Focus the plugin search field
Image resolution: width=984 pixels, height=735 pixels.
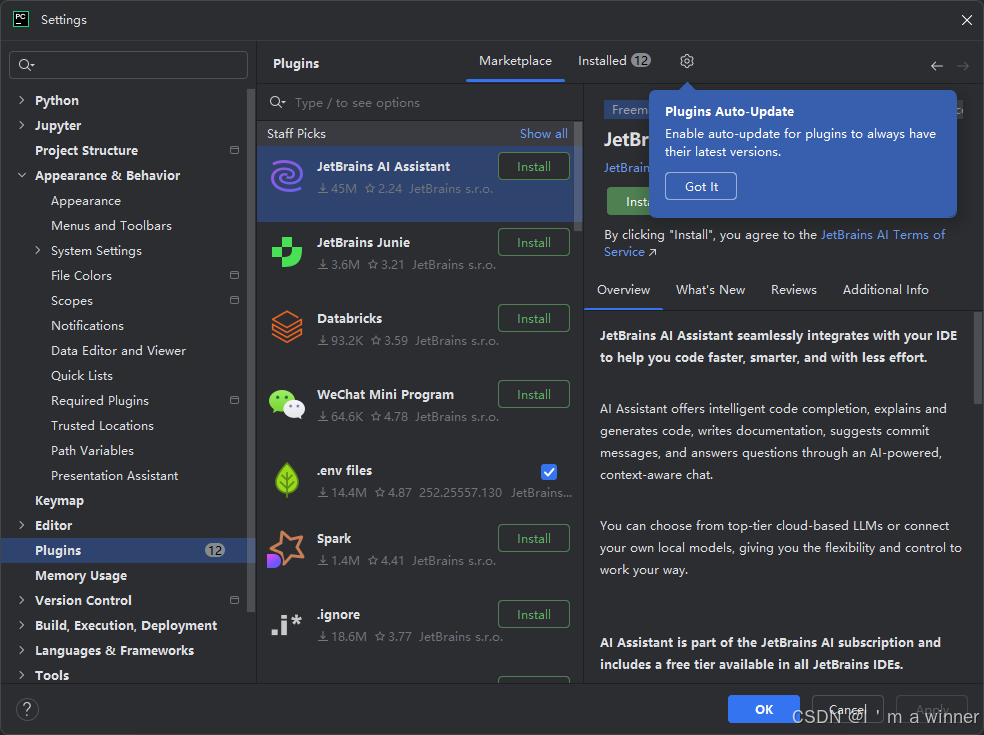420,102
